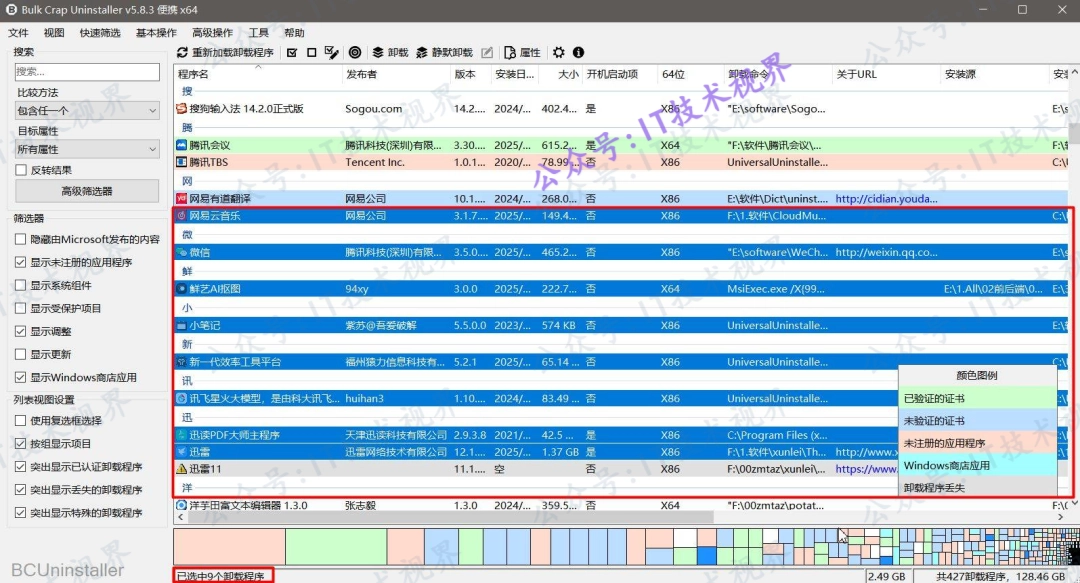Click the info about icon in toolbar
Viewport: 1080px width, 583px height.
(579, 52)
